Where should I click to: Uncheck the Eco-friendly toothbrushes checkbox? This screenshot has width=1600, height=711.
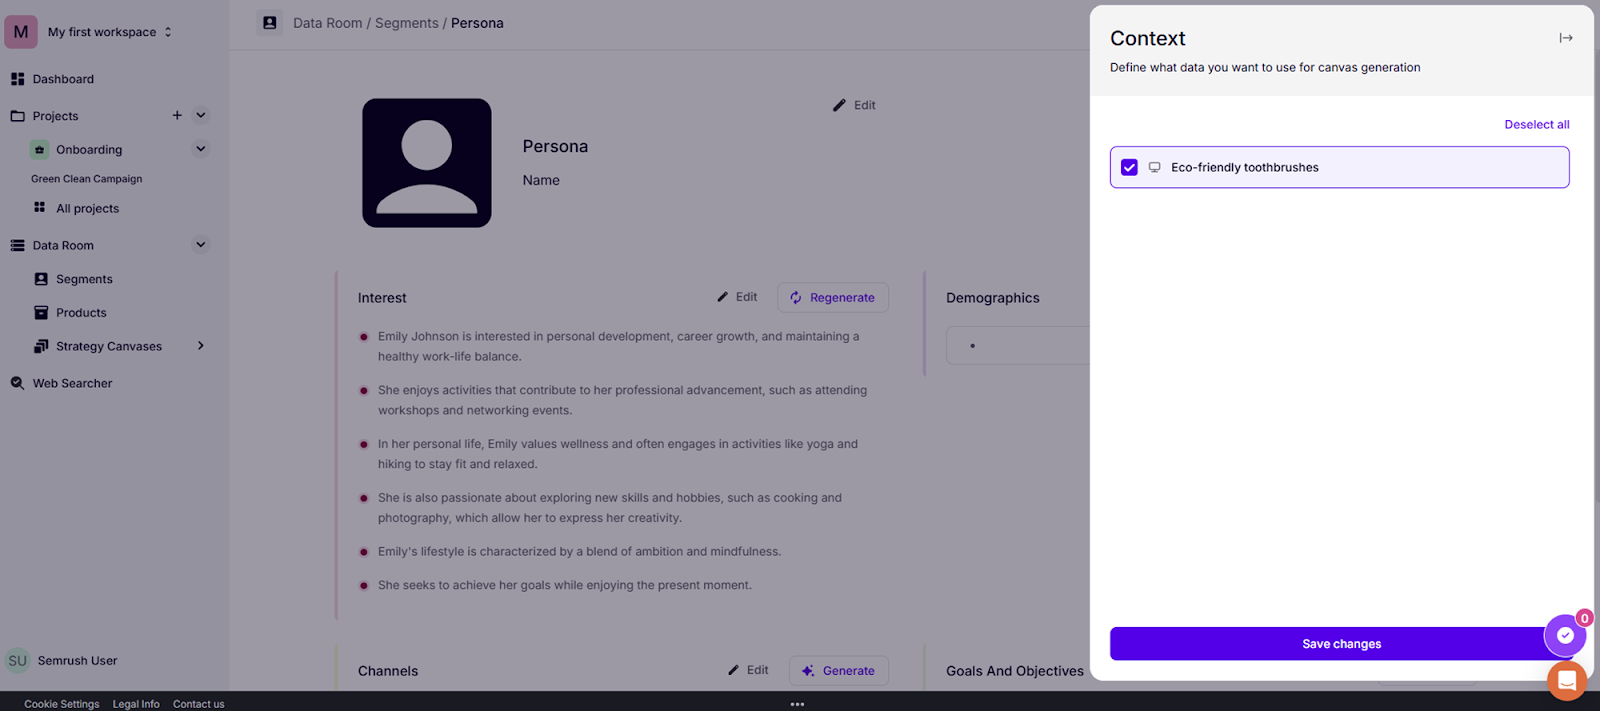pos(1129,167)
